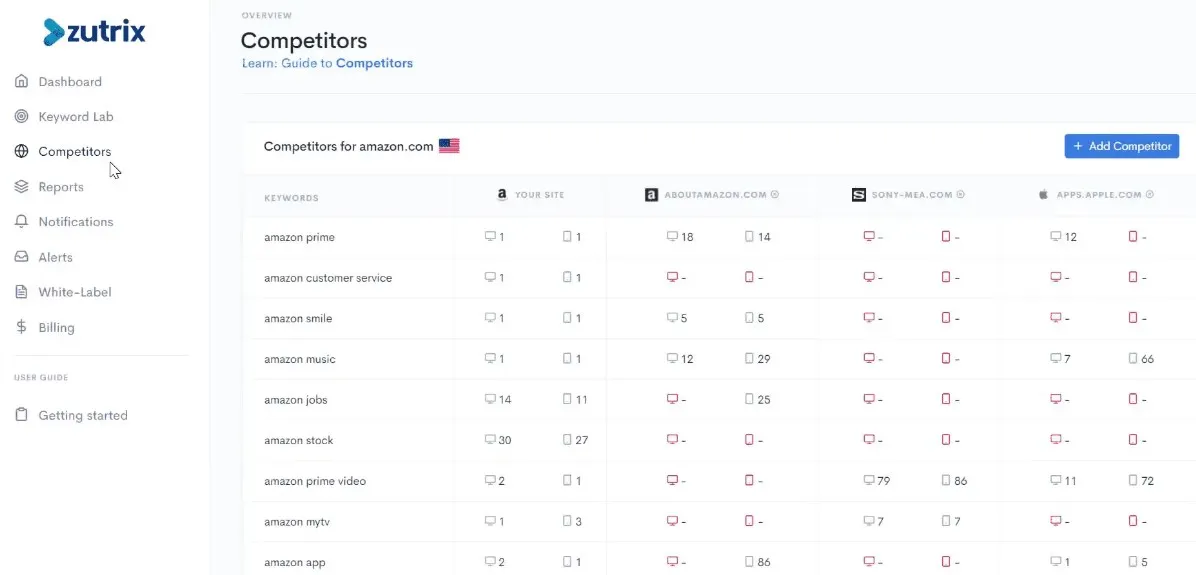The height and width of the screenshot is (575, 1196).
Task: Click mobile rank 5 for amazon app under apps.apple.com
Action: 1143,563
